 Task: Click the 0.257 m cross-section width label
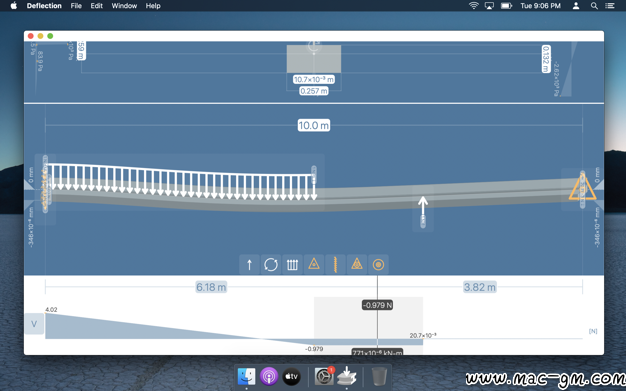pos(314,91)
